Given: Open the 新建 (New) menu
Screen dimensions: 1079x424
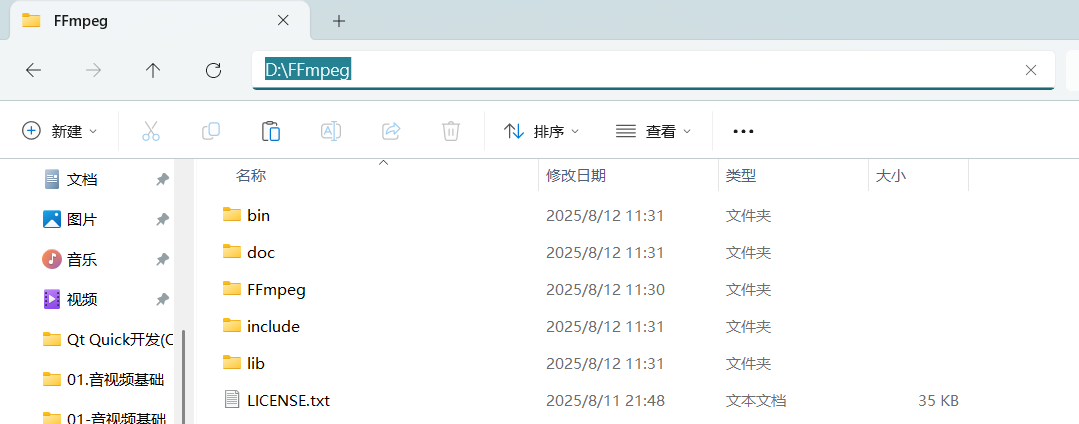Looking at the screenshot, I should click(60, 131).
